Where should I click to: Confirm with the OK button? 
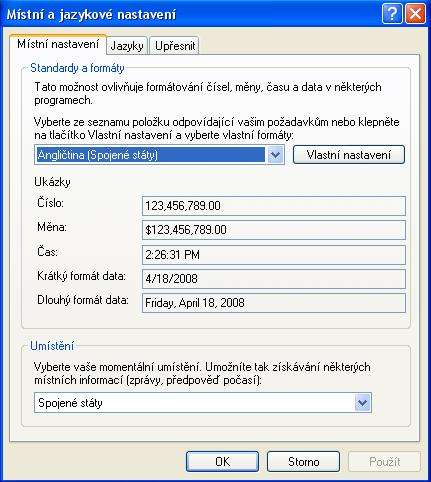pyautogui.click(x=222, y=462)
